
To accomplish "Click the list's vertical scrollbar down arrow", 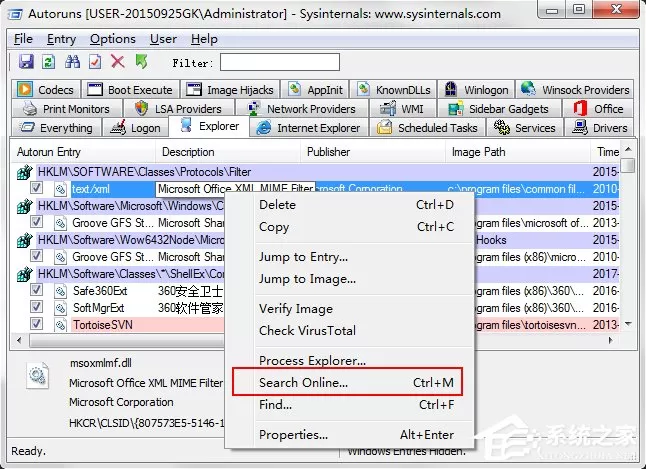I will point(628,324).
